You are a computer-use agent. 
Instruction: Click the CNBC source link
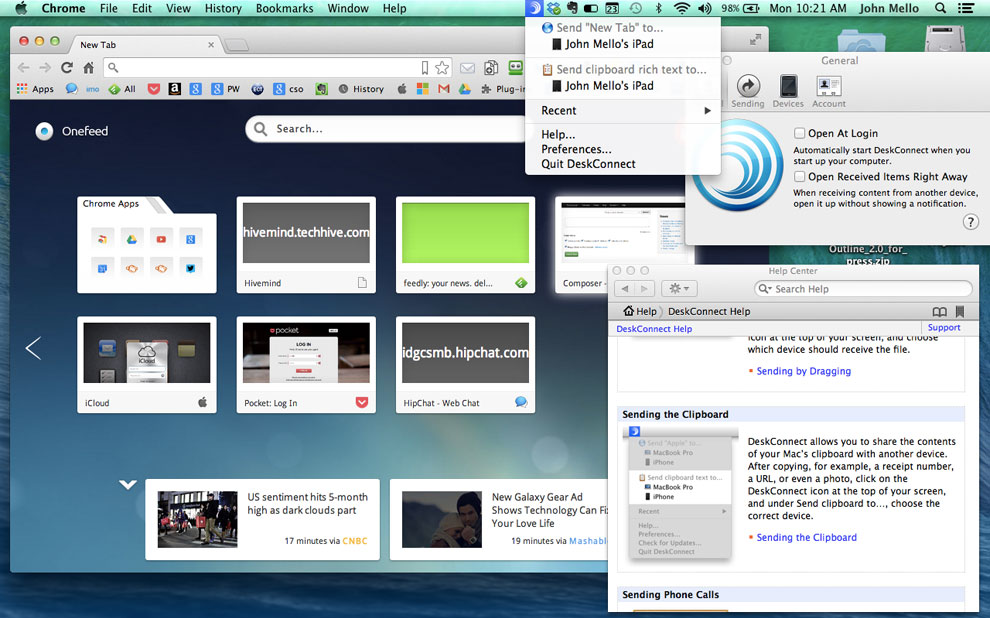355,541
